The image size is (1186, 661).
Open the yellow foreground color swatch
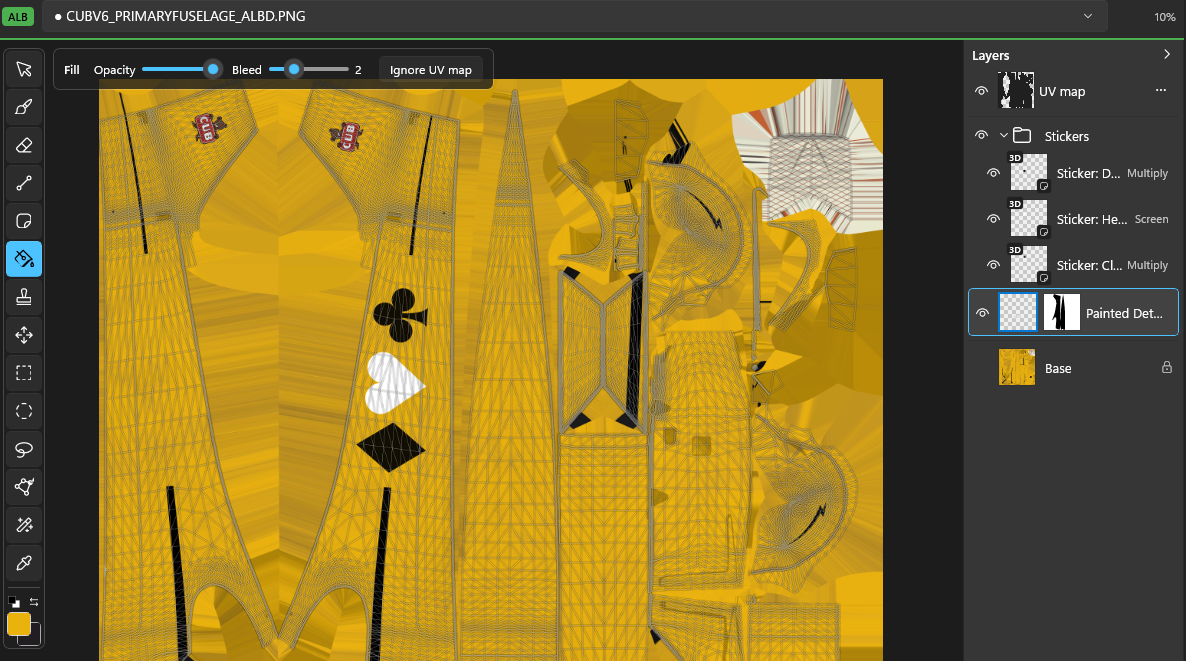(x=18, y=625)
